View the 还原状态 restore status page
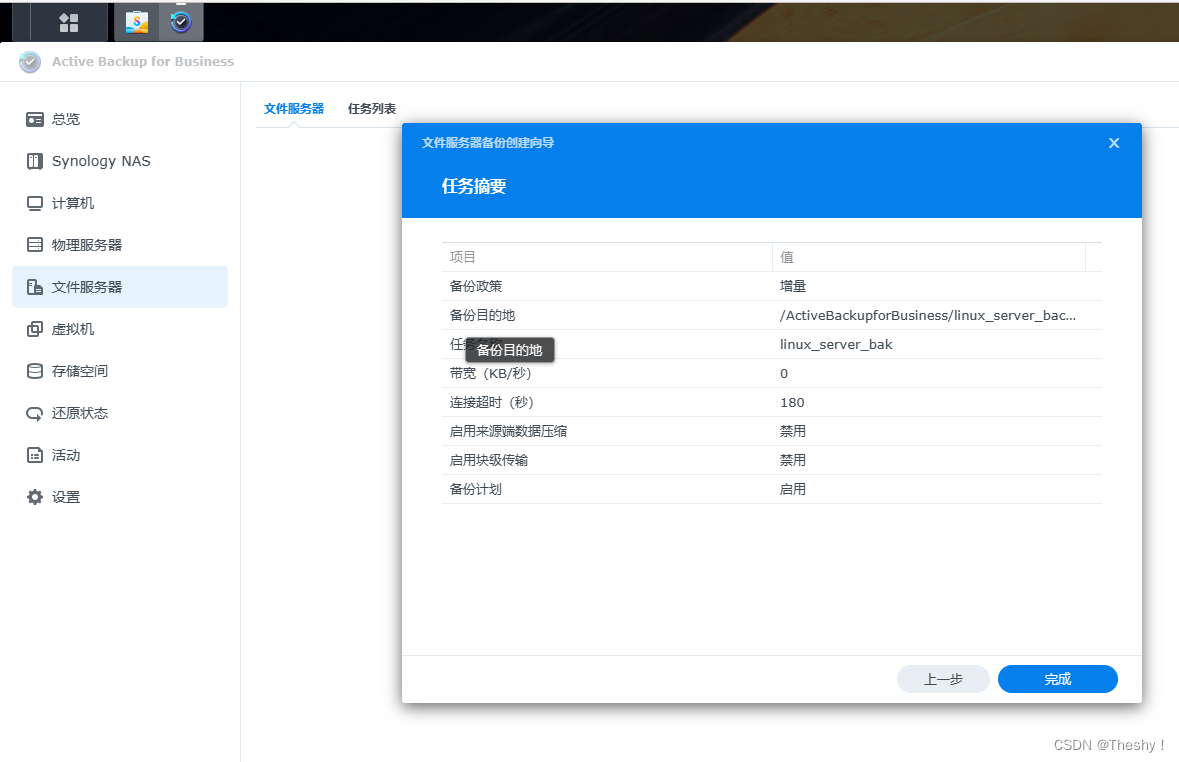1179x762 pixels. [x=73, y=412]
